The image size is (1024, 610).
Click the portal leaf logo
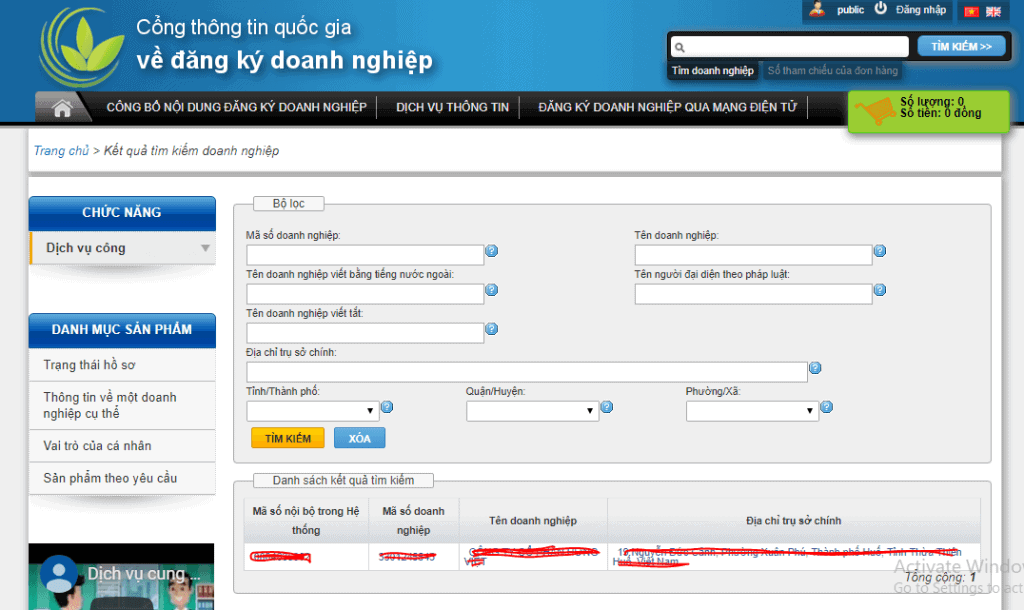[x=82, y=48]
